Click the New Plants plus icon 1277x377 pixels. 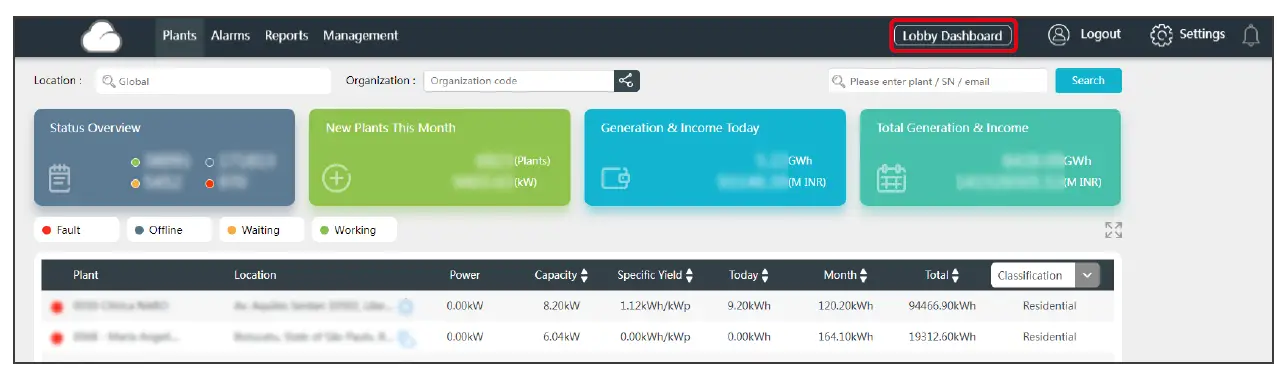[337, 179]
